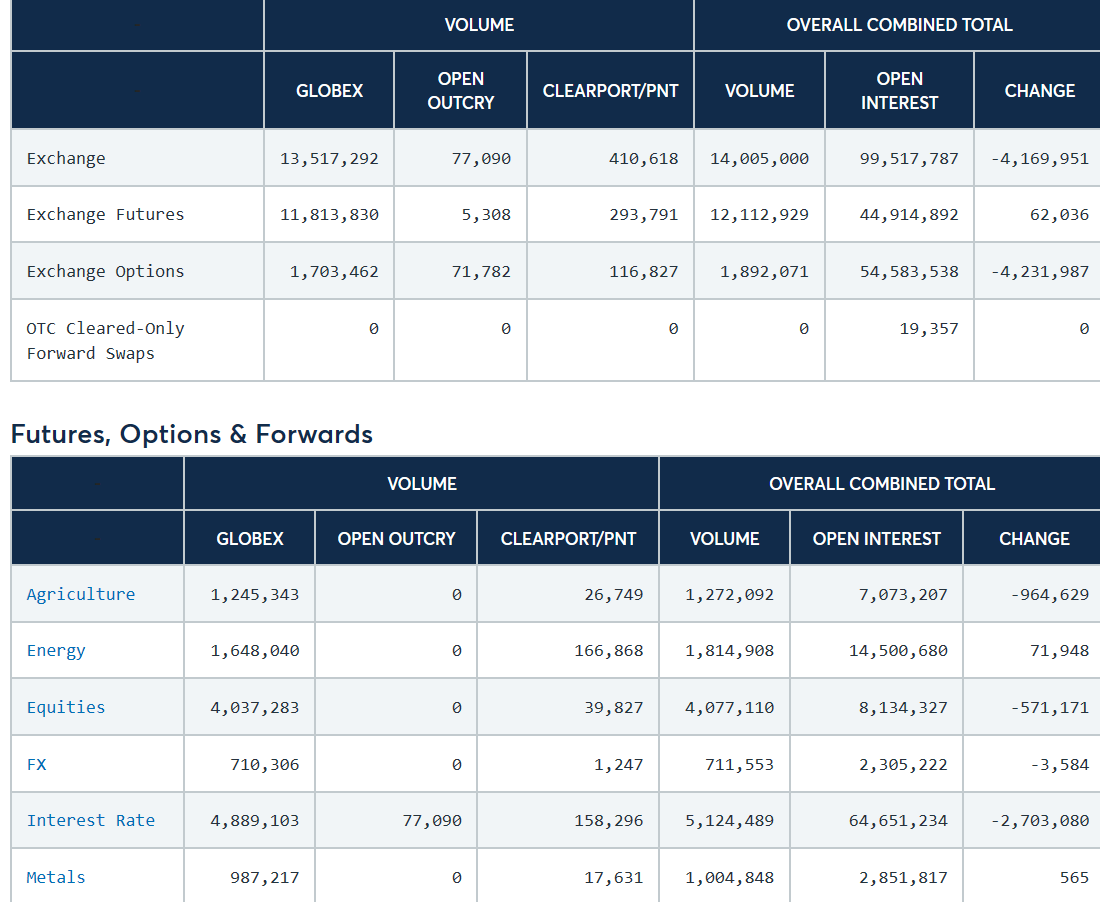
Task: Open the Metals link
Action: [x=56, y=877]
